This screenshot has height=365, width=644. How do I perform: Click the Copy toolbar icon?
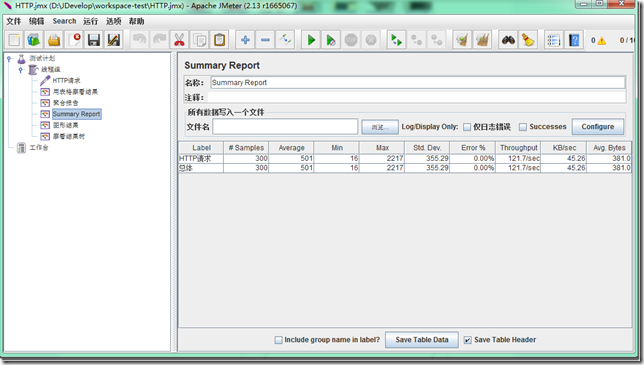coord(200,40)
